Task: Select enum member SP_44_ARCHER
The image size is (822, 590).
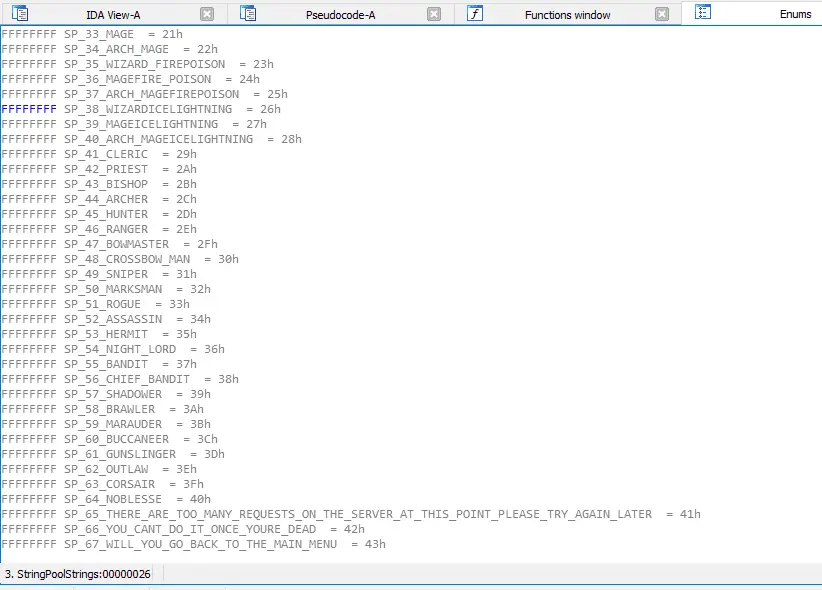Action: pyautogui.click(x=106, y=199)
